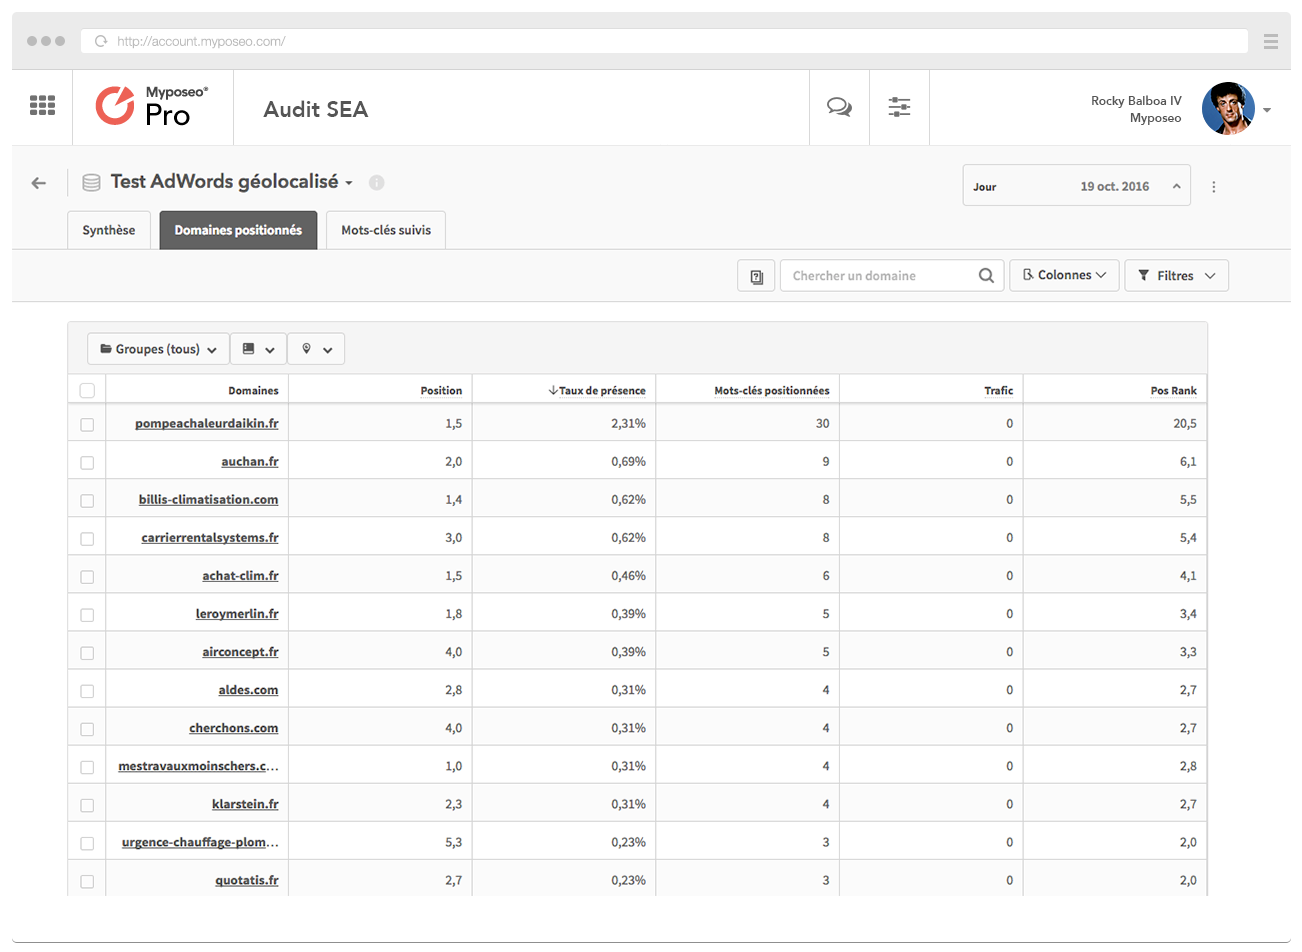Open the cherchons.com domain link

pyautogui.click(x=234, y=728)
